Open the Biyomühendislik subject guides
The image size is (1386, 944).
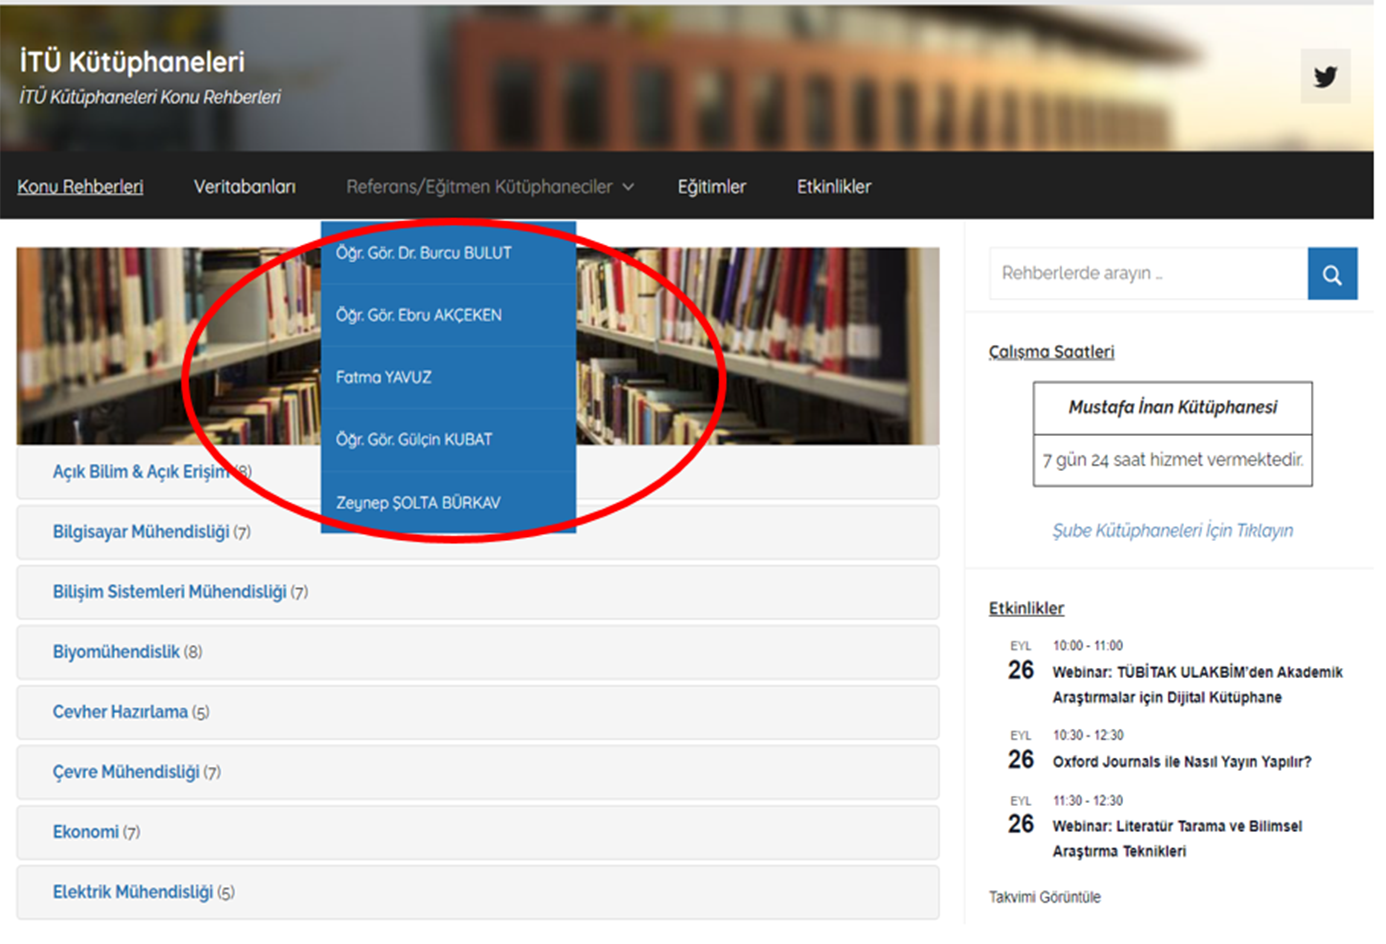pos(116,652)
